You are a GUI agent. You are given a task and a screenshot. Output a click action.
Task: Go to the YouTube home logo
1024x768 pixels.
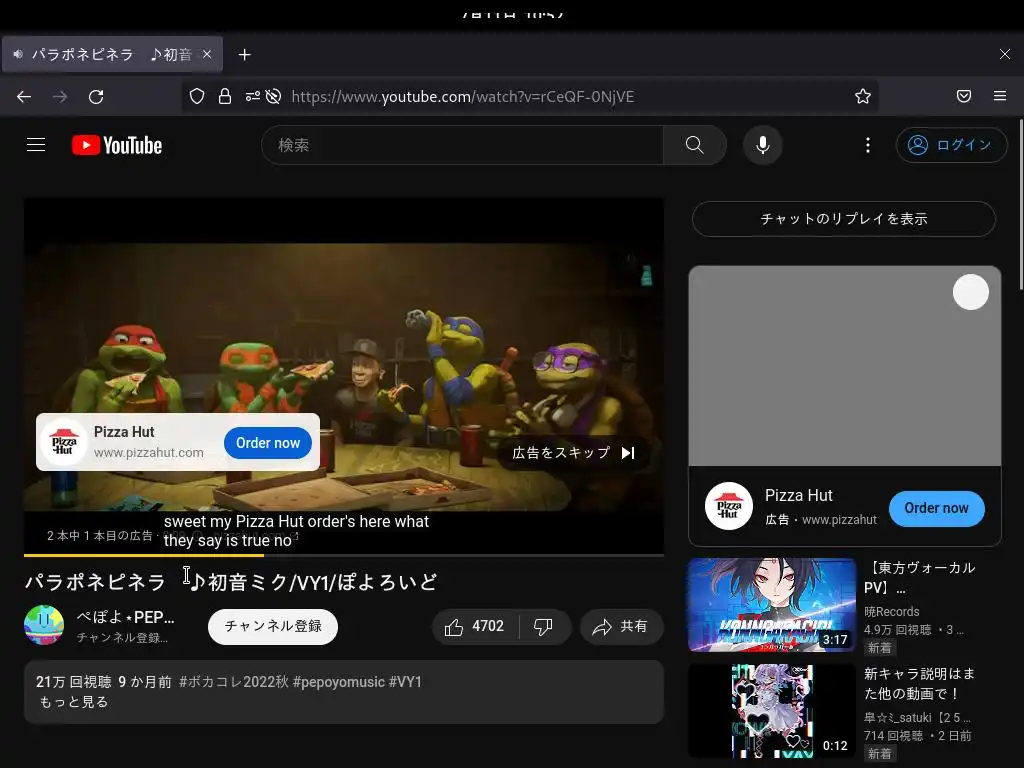[x=117, y=145]
